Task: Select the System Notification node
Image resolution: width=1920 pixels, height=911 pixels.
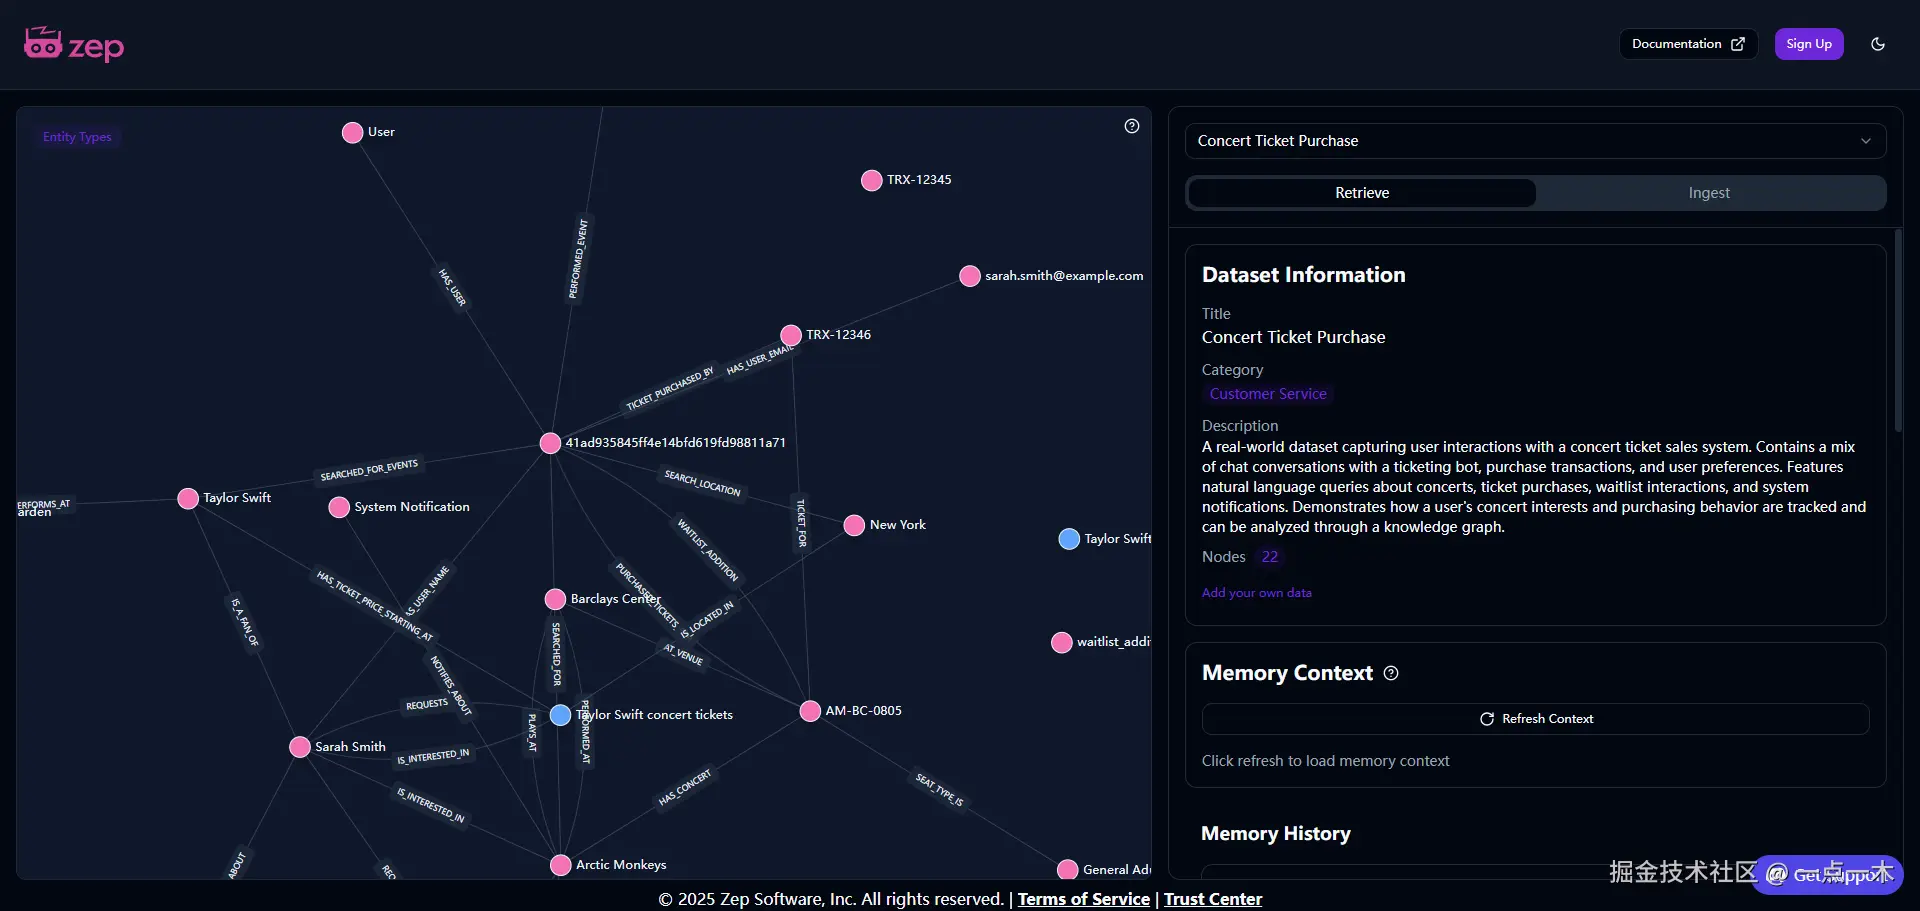Action: click(x=339, y=507)
